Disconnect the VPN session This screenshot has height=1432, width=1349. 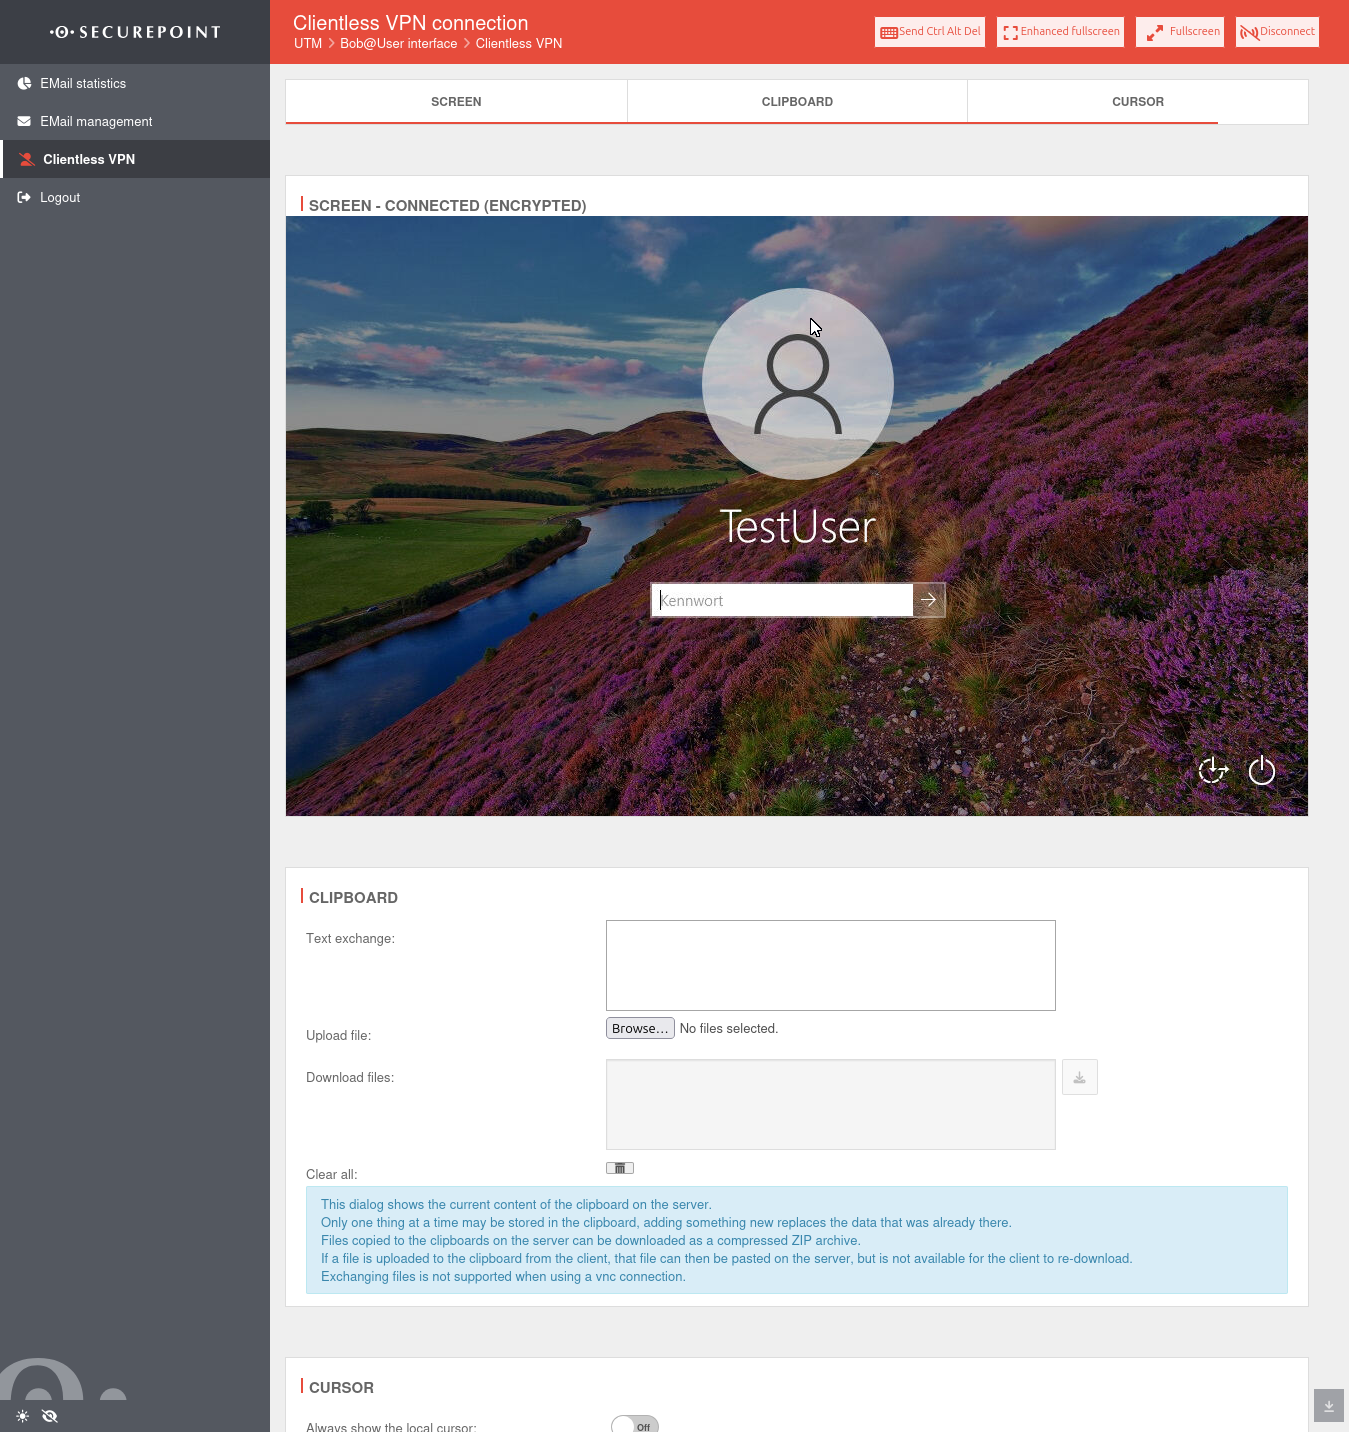pyautogui.click(x=1277, y=32)
